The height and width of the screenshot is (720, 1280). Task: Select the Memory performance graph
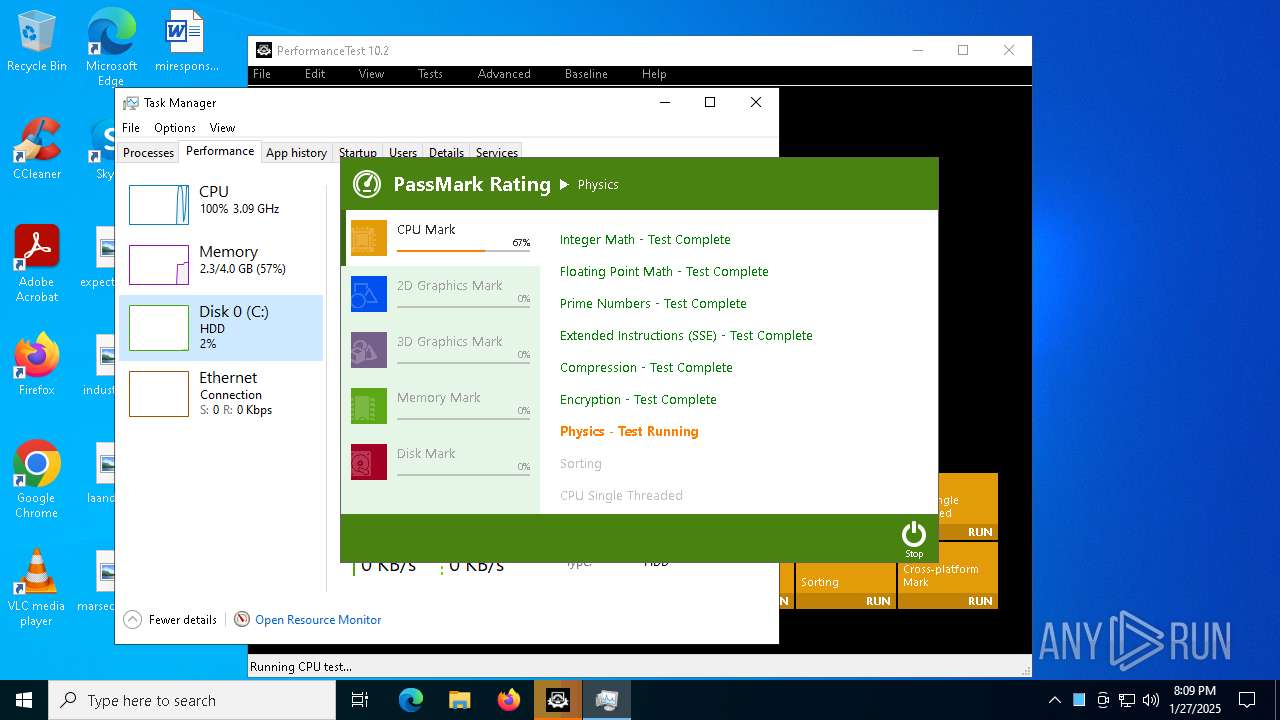point(159,265)
